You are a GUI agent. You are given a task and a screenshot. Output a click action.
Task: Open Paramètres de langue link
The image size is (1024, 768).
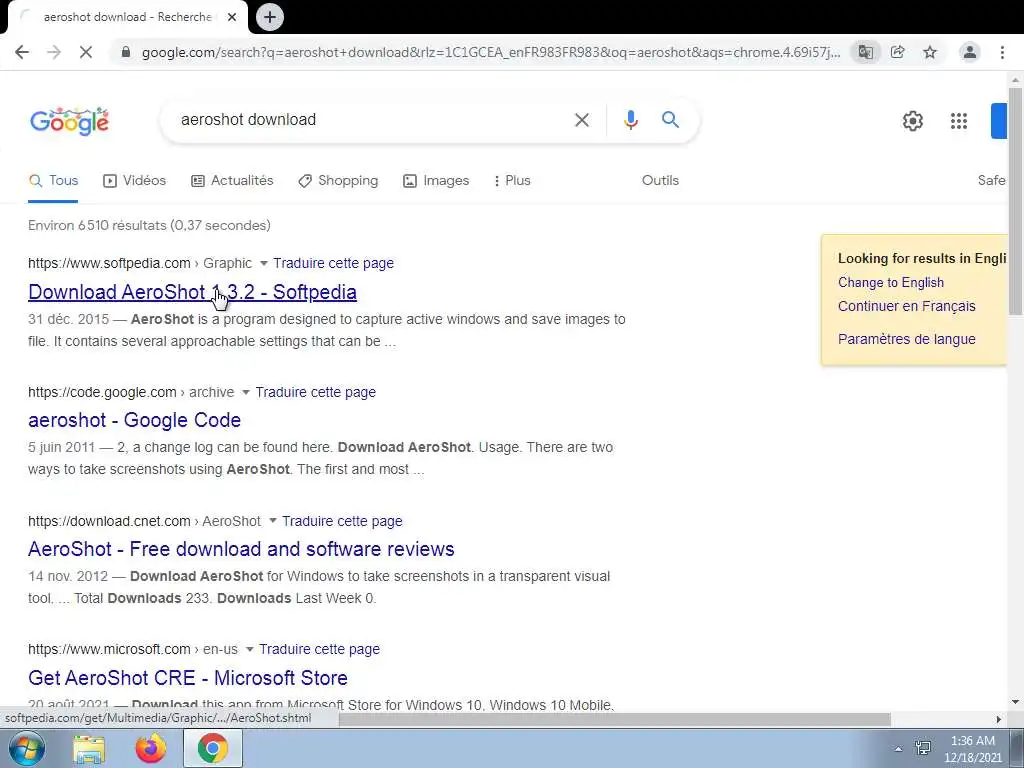(906, 340)
